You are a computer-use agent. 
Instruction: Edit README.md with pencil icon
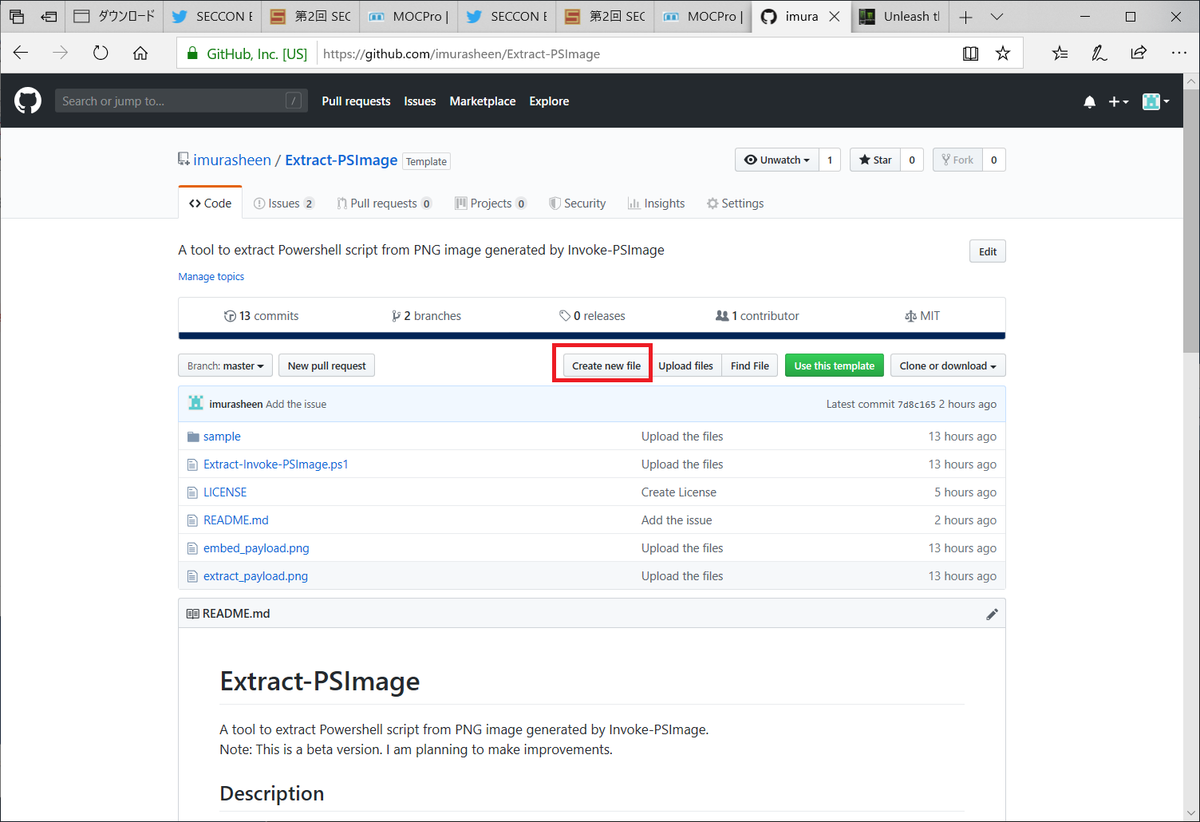pyautogui.click(x=992, y=614)
